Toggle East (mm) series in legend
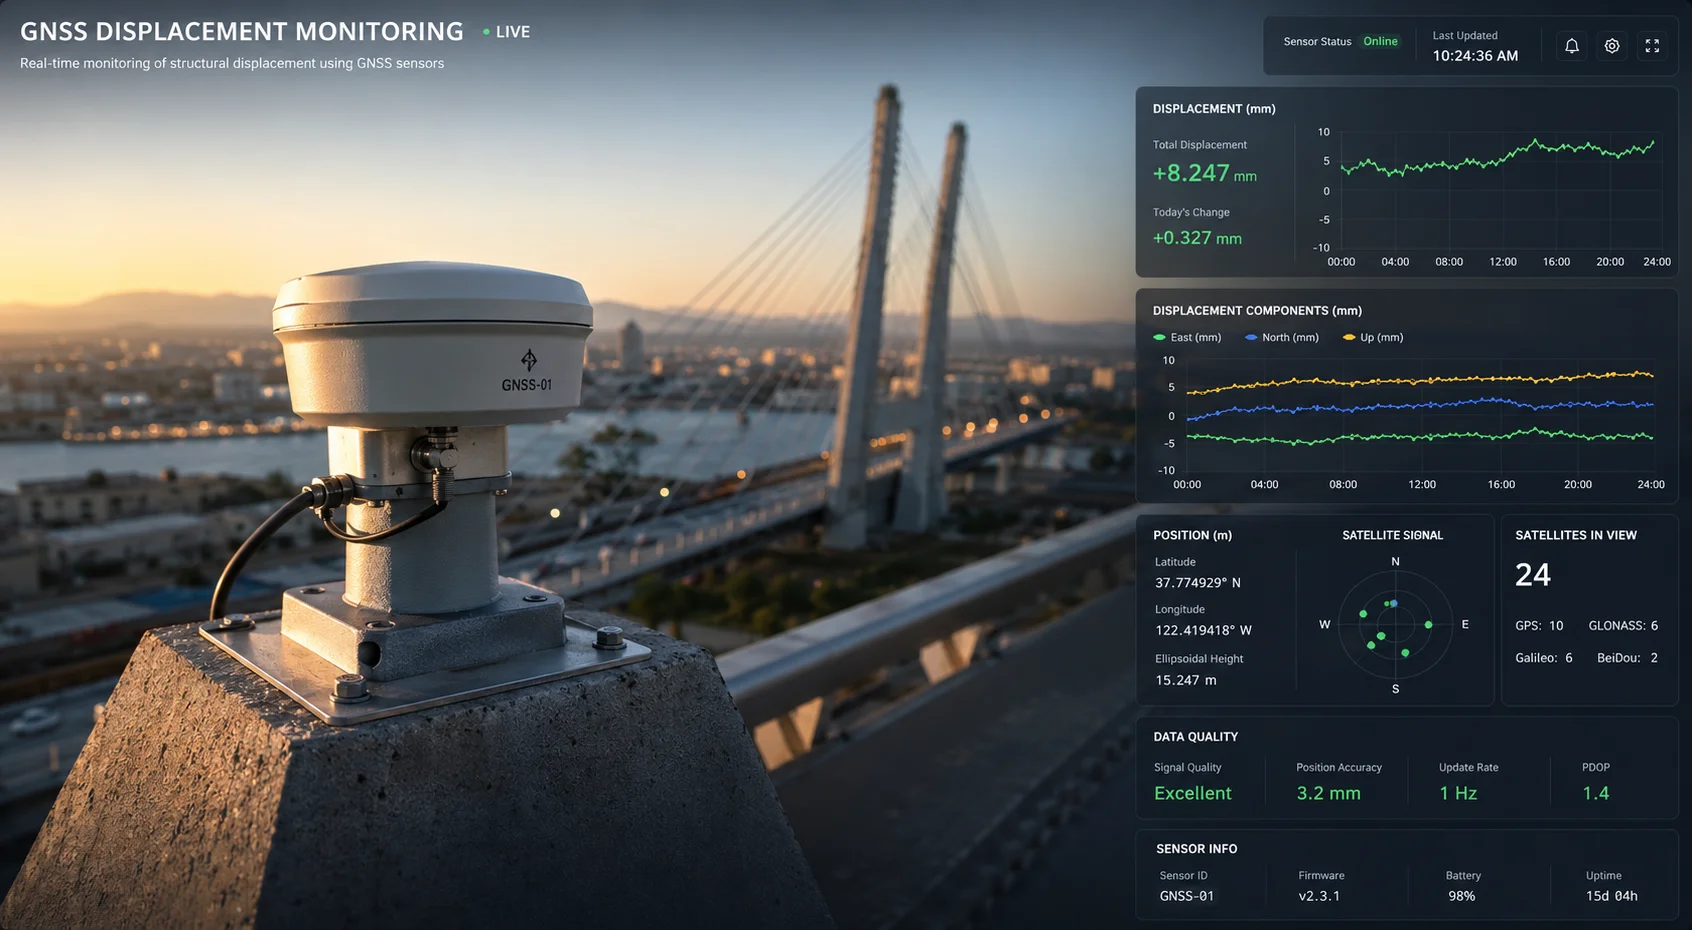This screenshot has height=930, width=1692. pyautogui.click(x=1187, y=338)
